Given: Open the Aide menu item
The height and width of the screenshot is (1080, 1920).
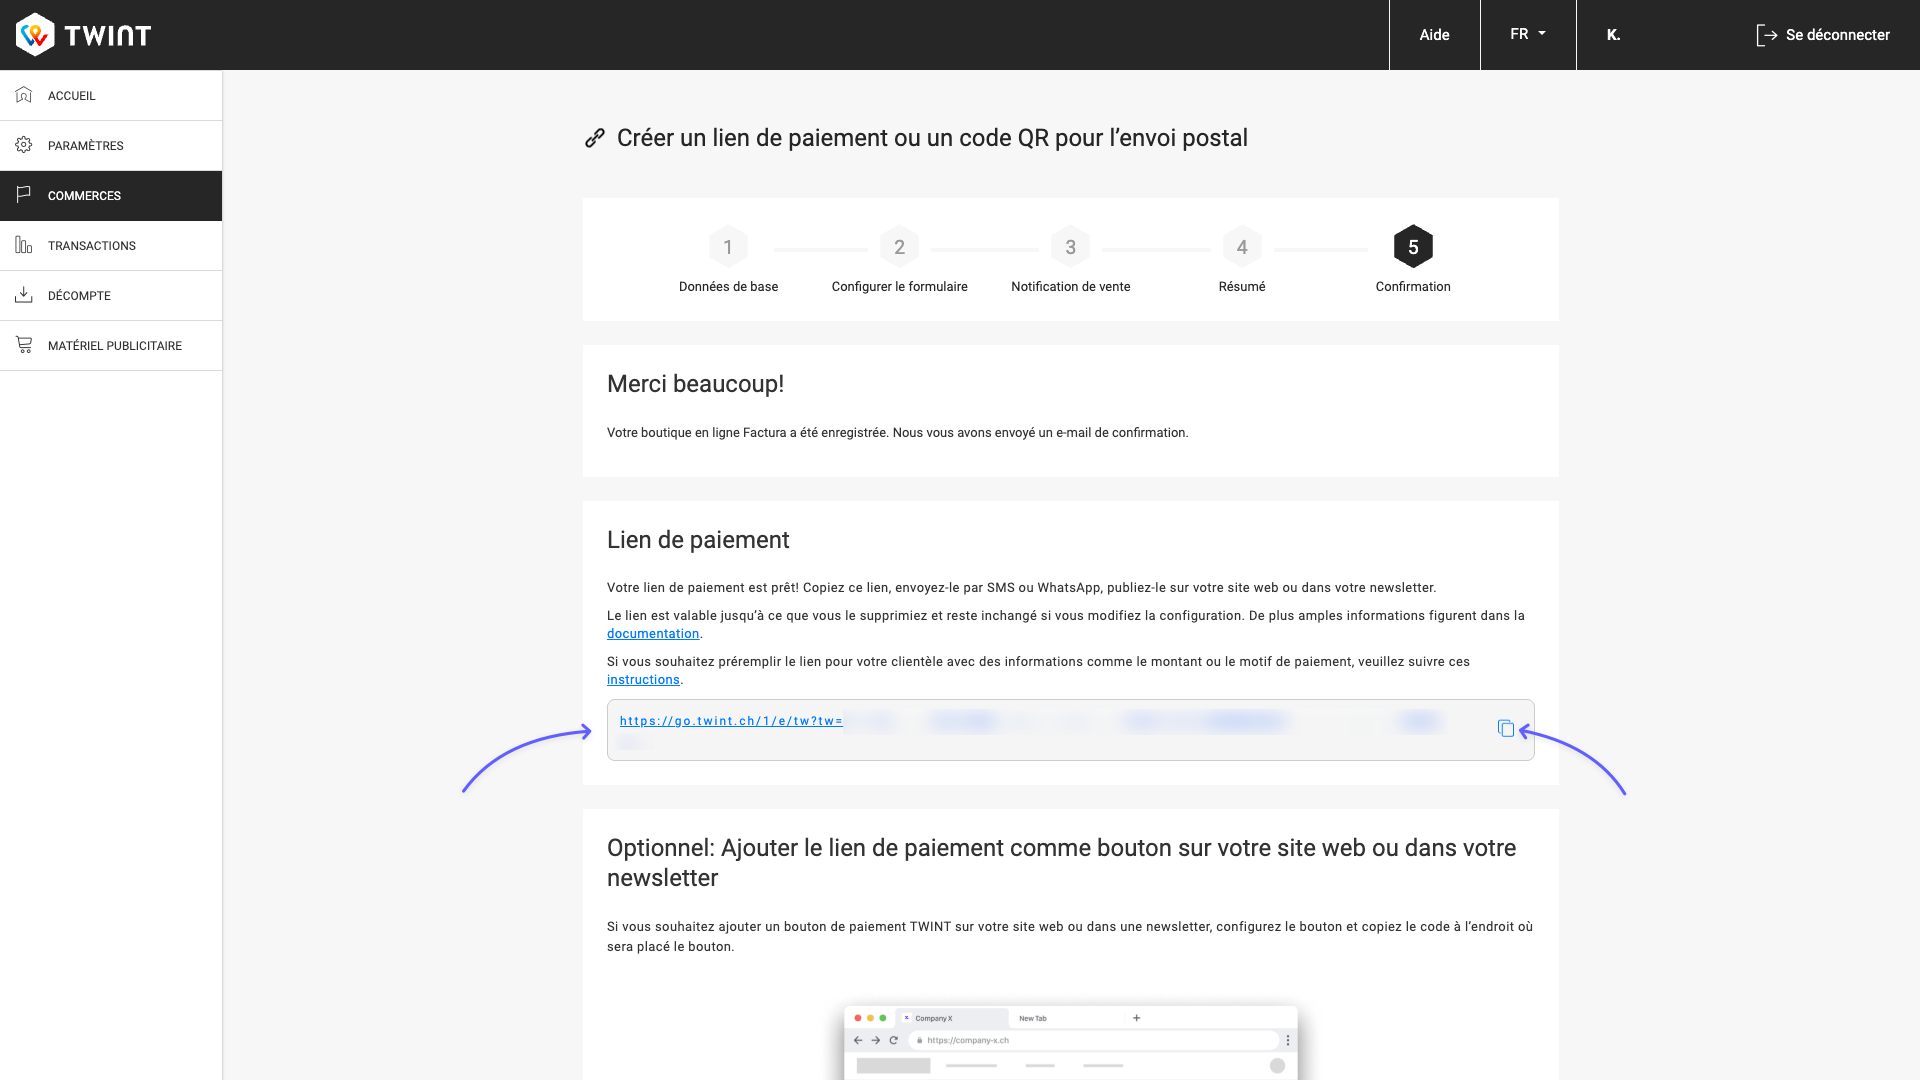Looking at the screenshot, I should (1434, 35).
